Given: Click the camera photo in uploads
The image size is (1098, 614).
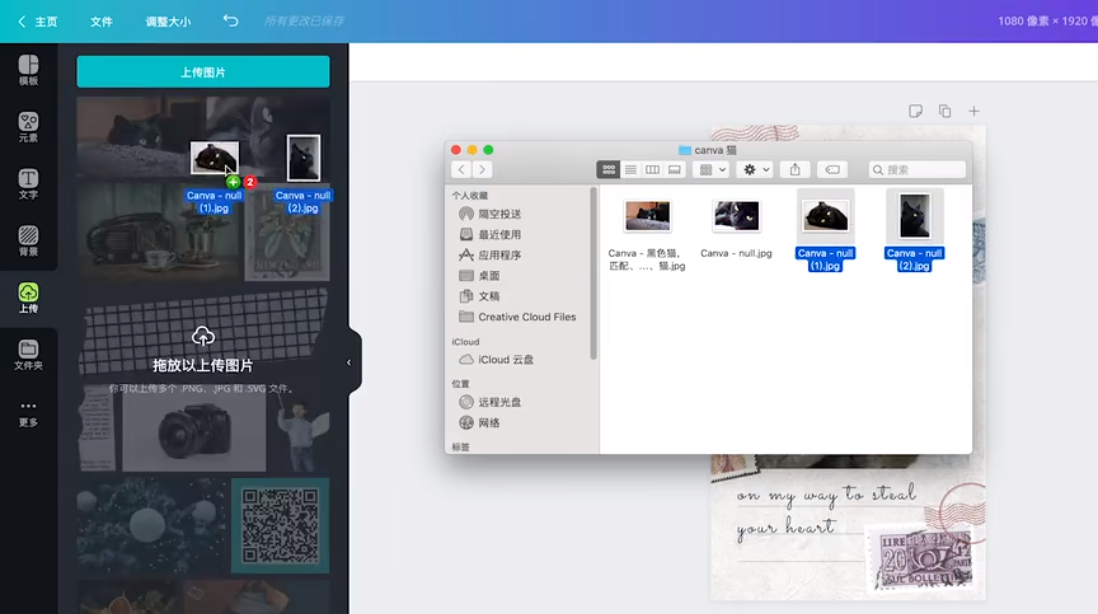Looking at the screenshot, I should [x=194, y=428].
